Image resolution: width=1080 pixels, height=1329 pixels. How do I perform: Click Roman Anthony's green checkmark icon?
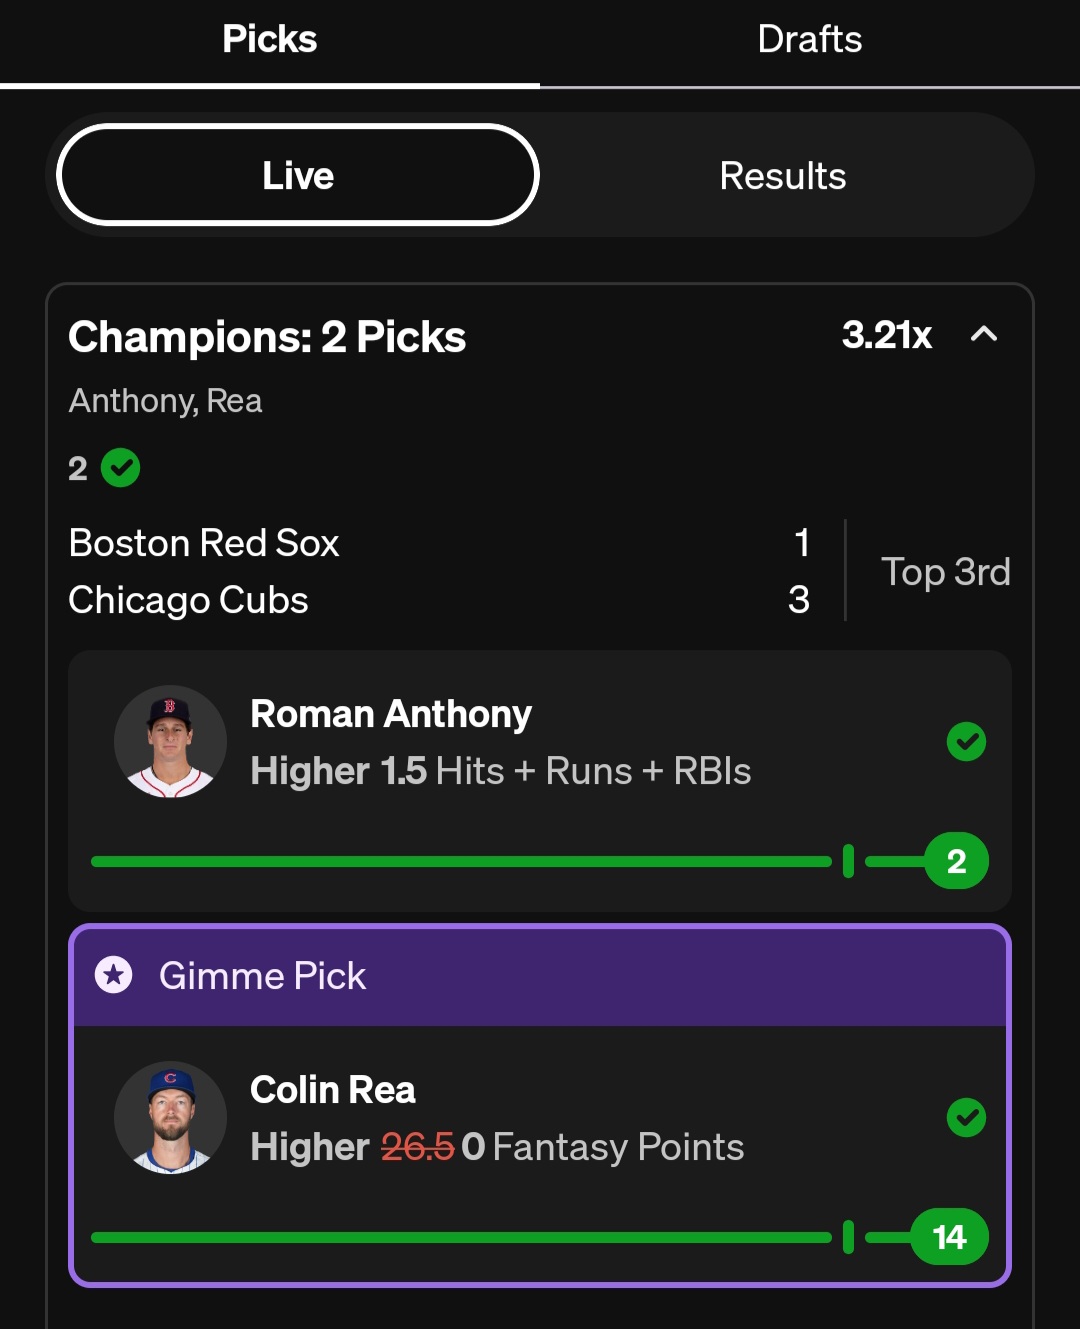point(966,742)
